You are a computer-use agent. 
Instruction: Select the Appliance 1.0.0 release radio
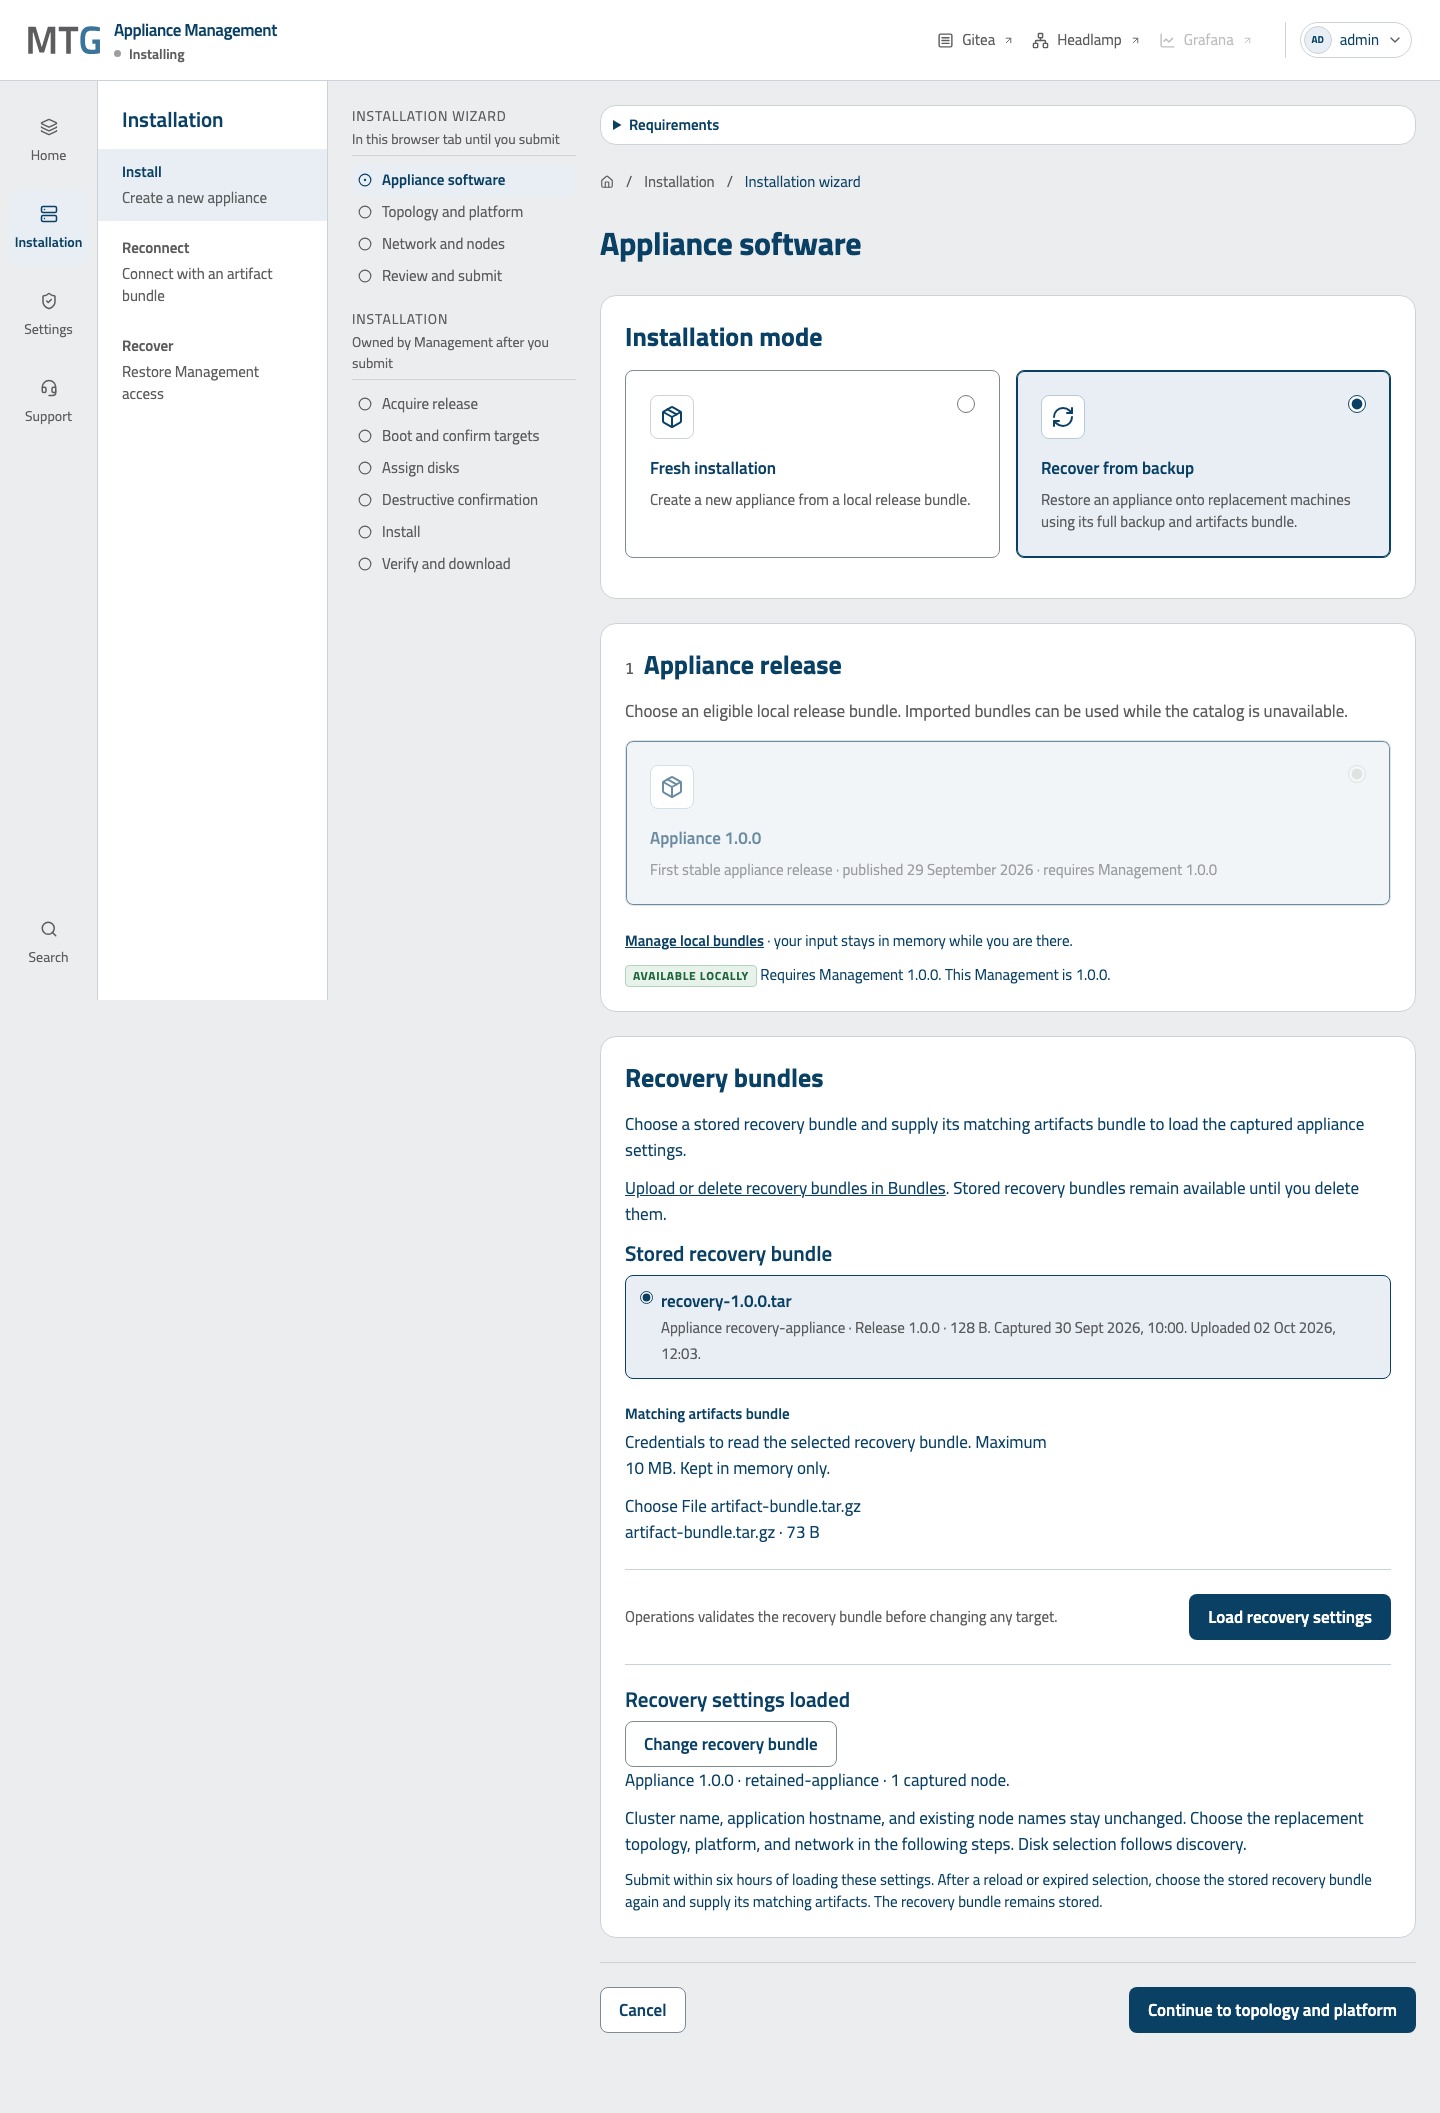tap(1357, 774)
